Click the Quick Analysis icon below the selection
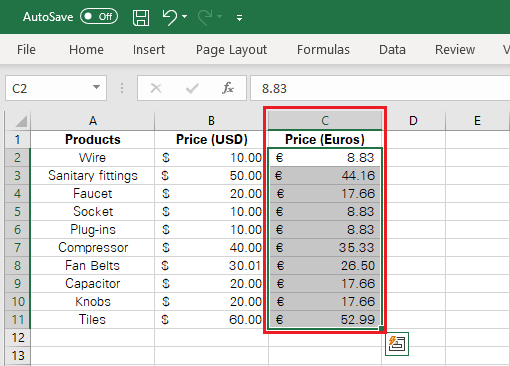 [x=397, y=344]
